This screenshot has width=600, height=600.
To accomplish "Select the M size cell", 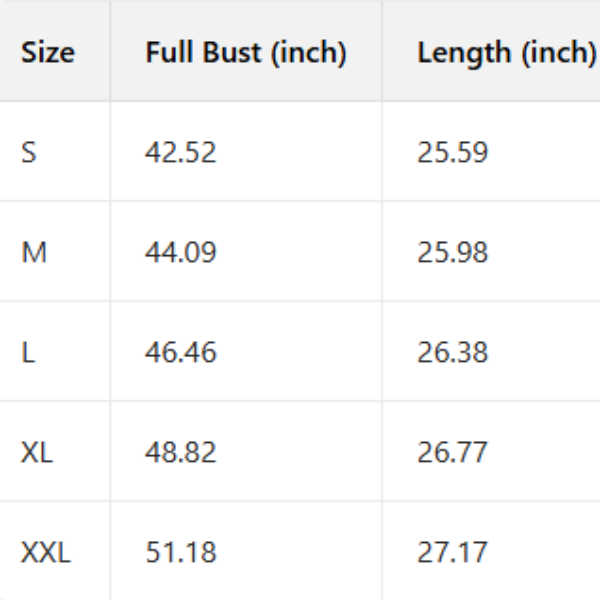I will click(x=34, y=252).
